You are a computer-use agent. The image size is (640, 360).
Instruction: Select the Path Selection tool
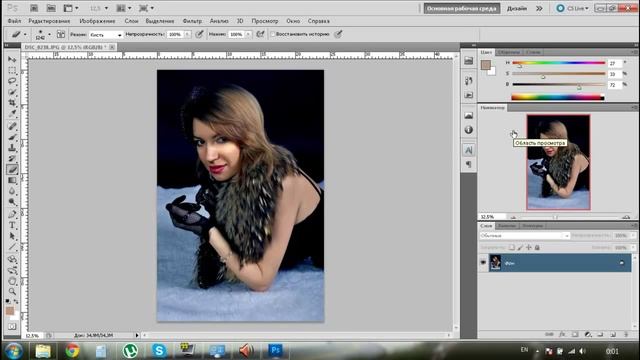click(x=12, y=236)
